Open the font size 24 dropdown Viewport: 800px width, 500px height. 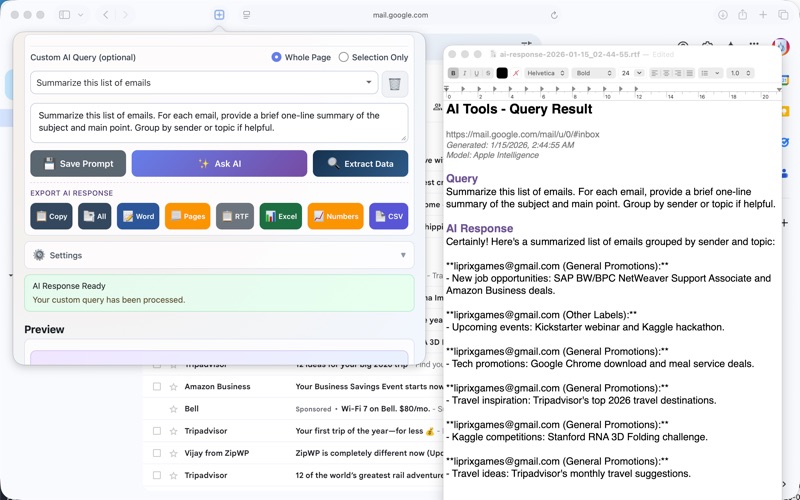639,73
